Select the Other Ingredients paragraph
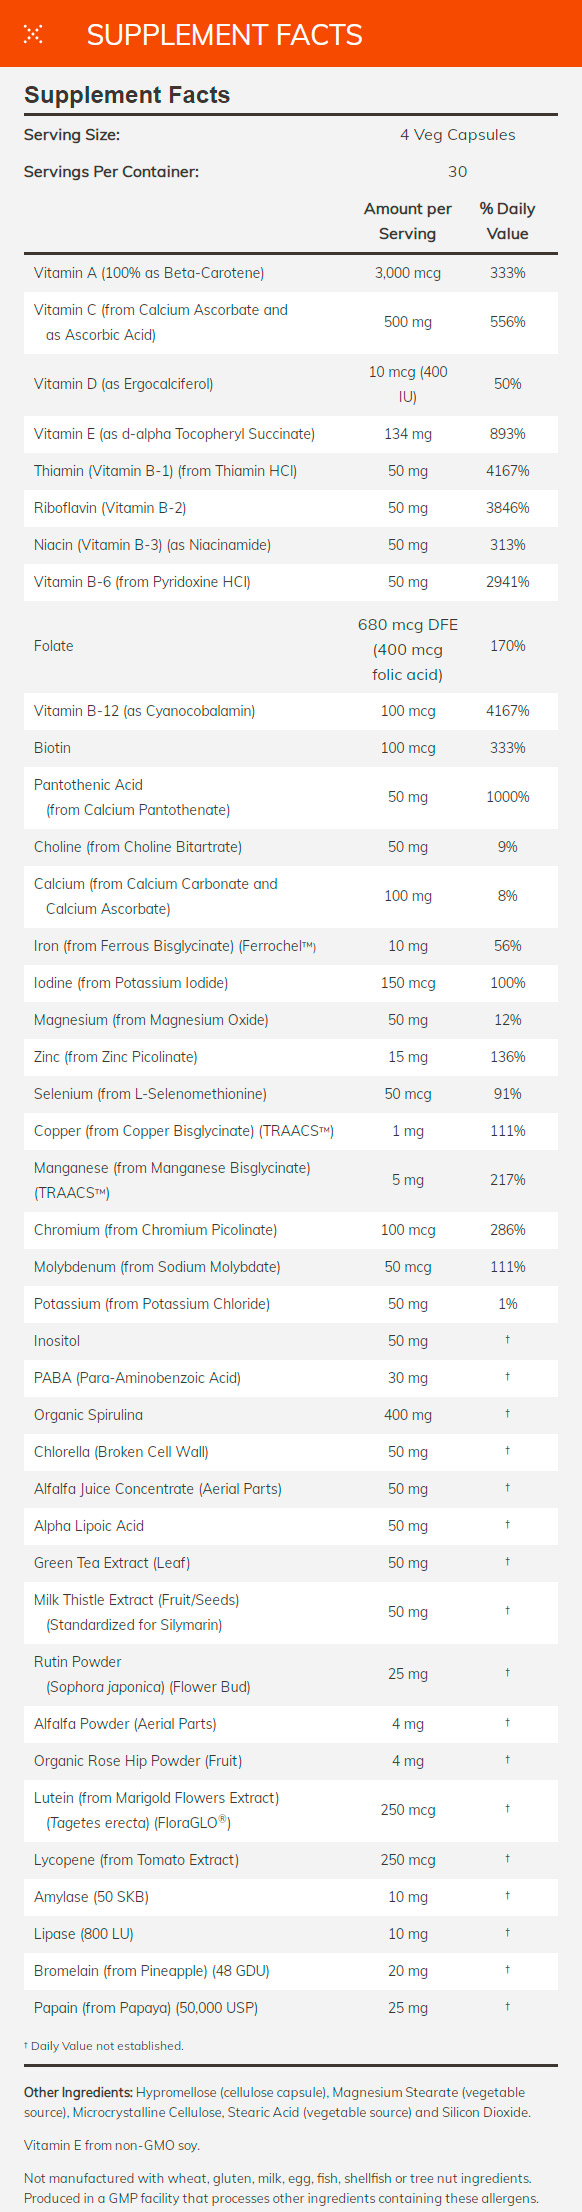This screenshot has width=582, height=2212. [x=278, y=2100]
